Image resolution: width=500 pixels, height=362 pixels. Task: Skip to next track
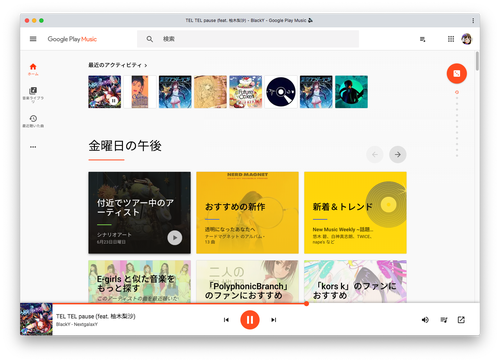click(274, 320)
